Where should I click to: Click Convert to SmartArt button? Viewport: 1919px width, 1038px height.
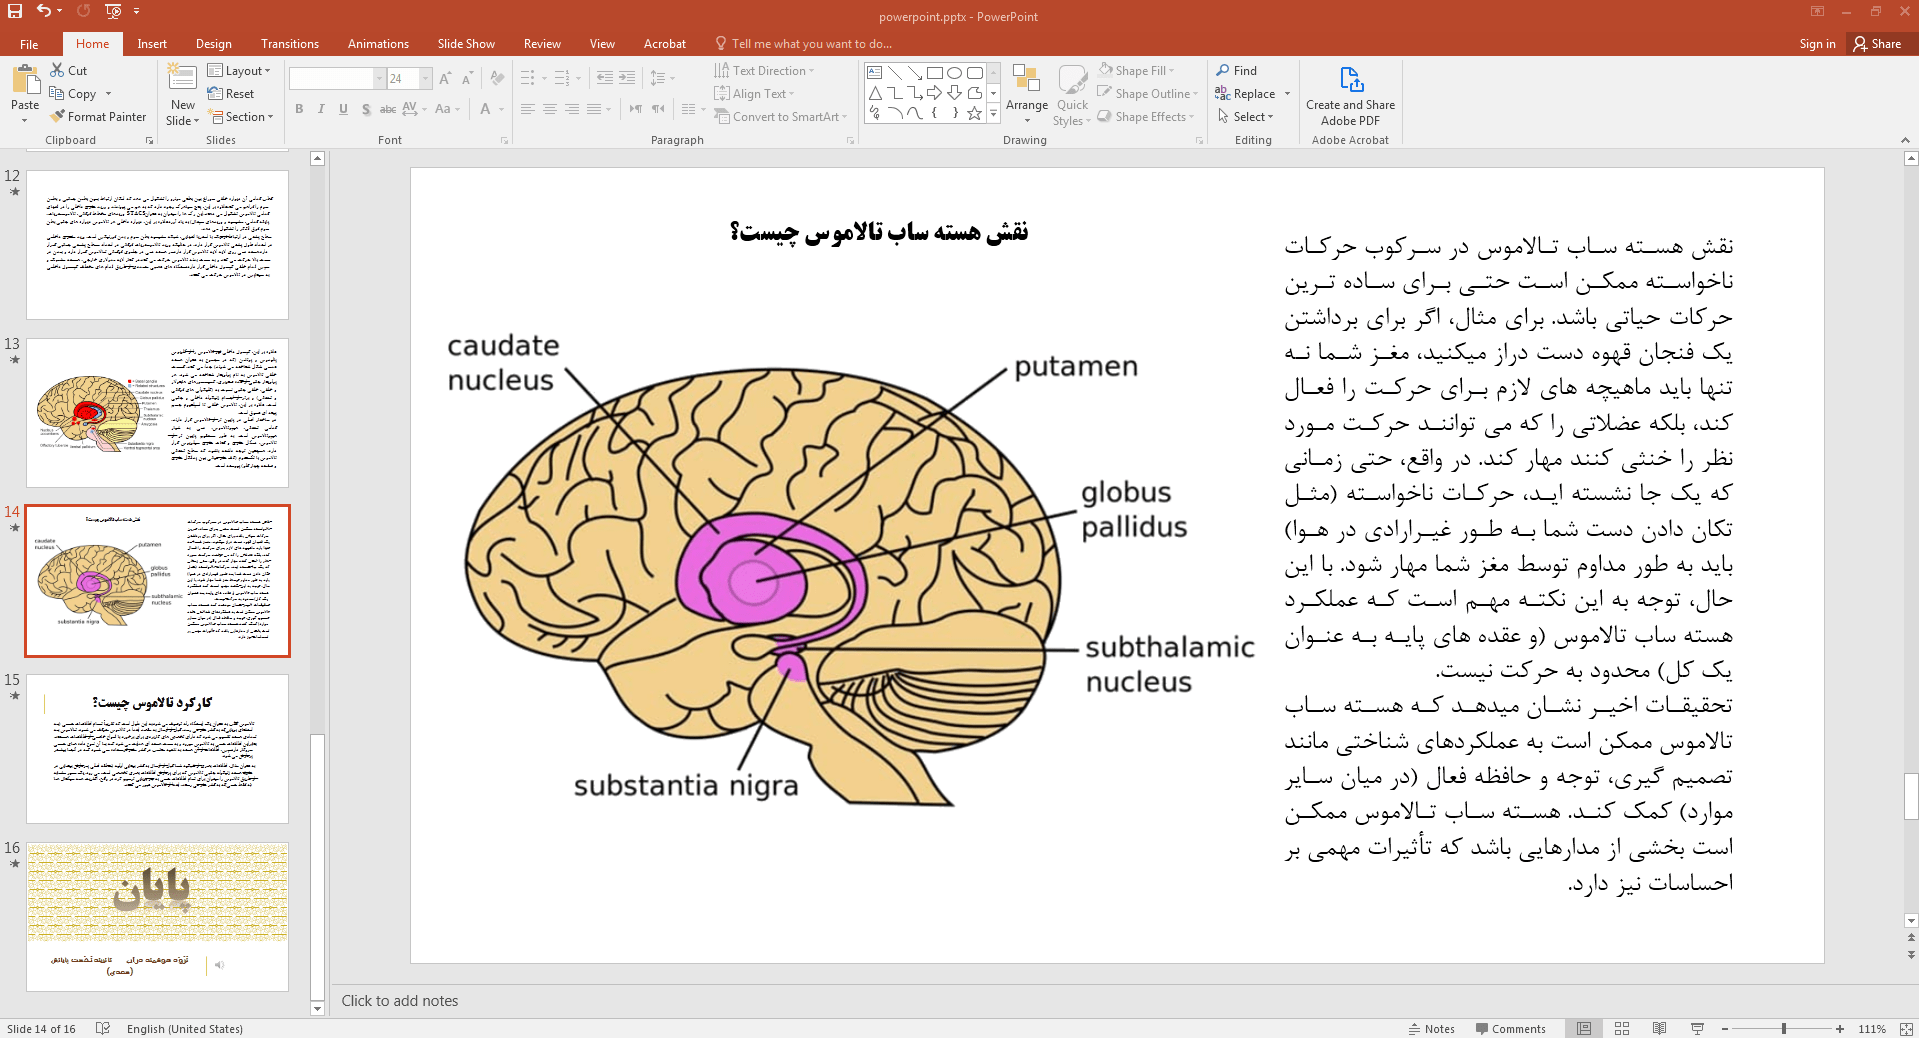(780, 116)
